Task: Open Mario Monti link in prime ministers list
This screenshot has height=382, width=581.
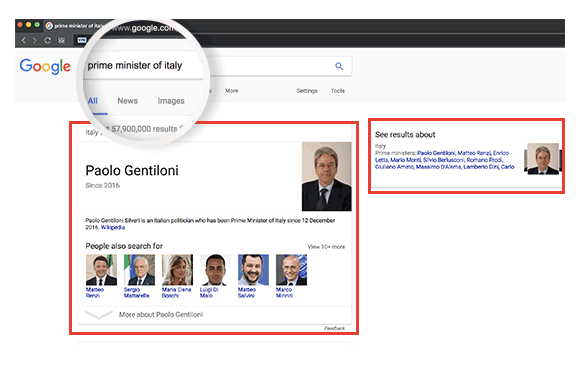Action: [405, 160]
